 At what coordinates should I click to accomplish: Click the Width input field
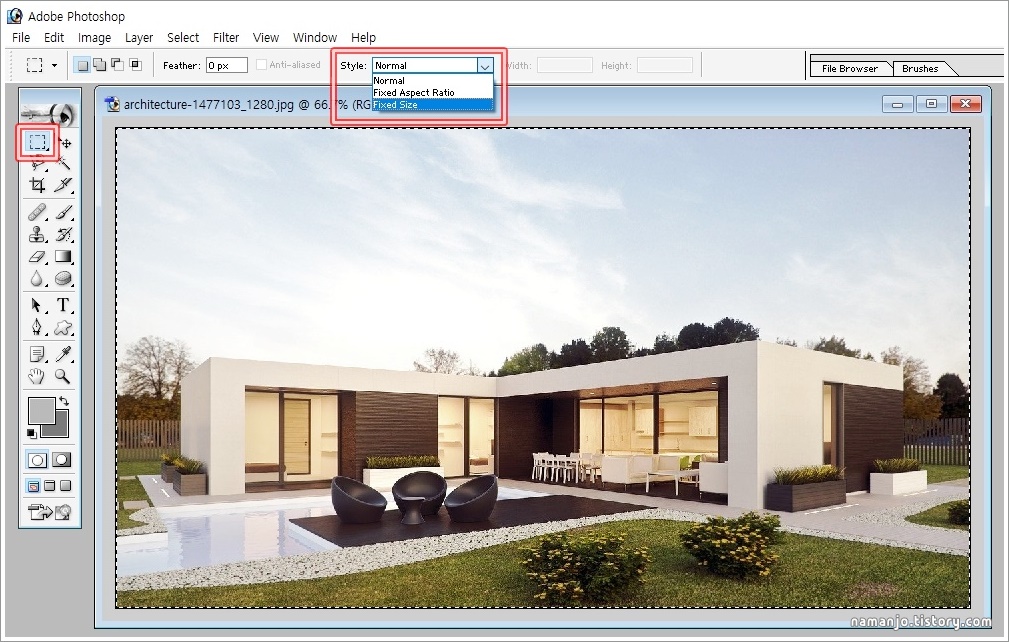pos(564,65)
